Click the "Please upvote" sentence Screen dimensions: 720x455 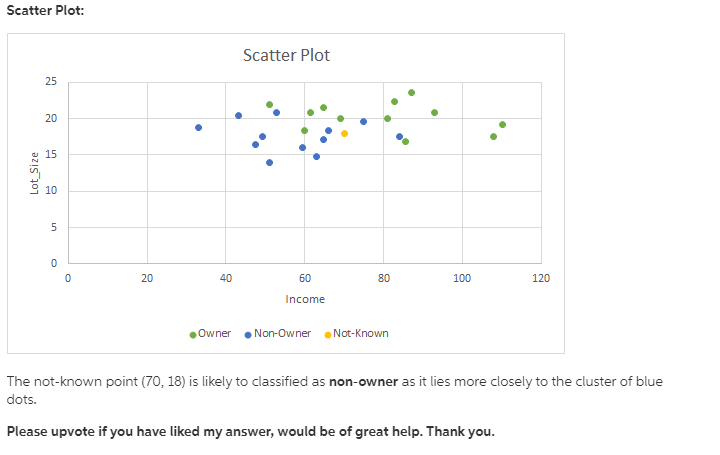click(x=250, y=432)
